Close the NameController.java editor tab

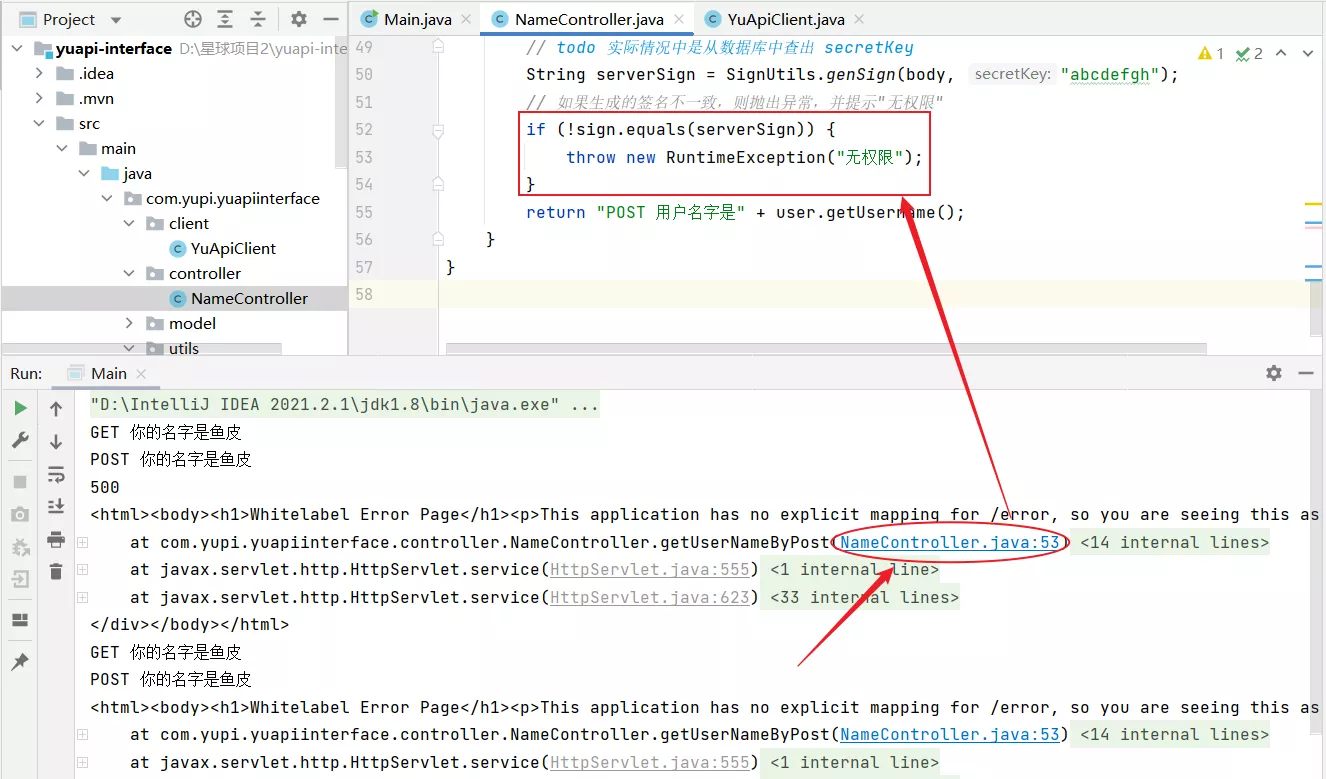click(x=680, y=19)
